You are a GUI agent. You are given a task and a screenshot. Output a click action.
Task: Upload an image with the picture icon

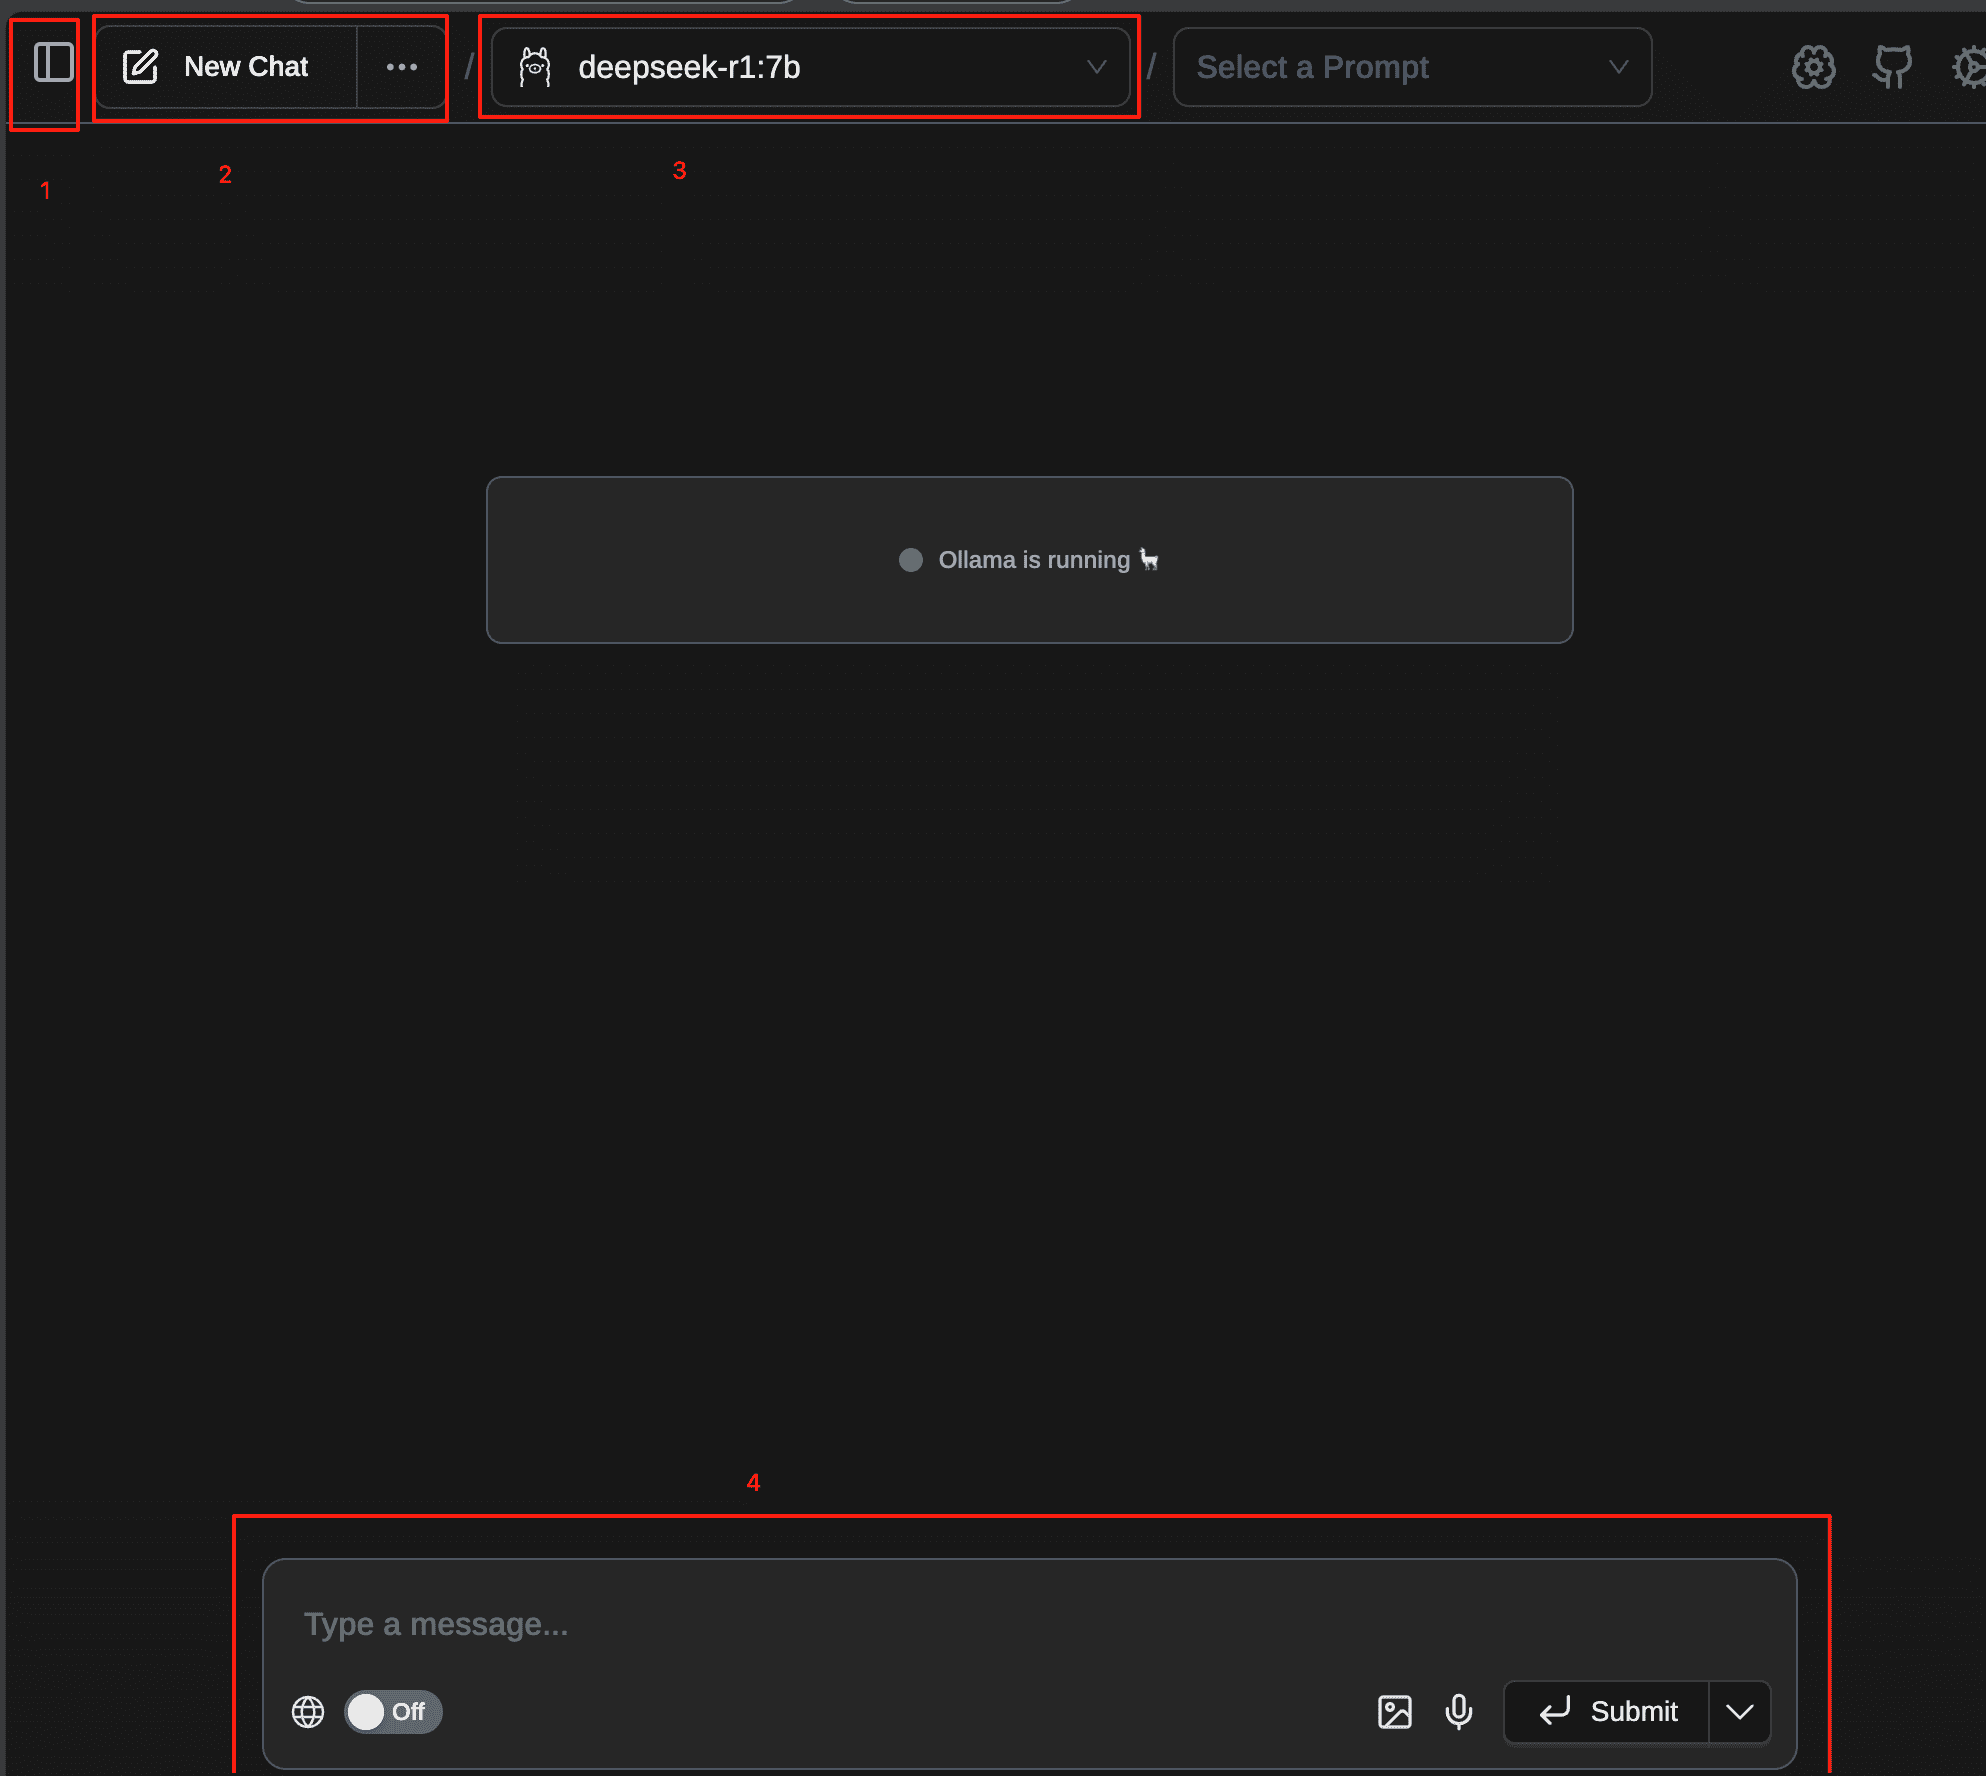click(1394, 1712)
